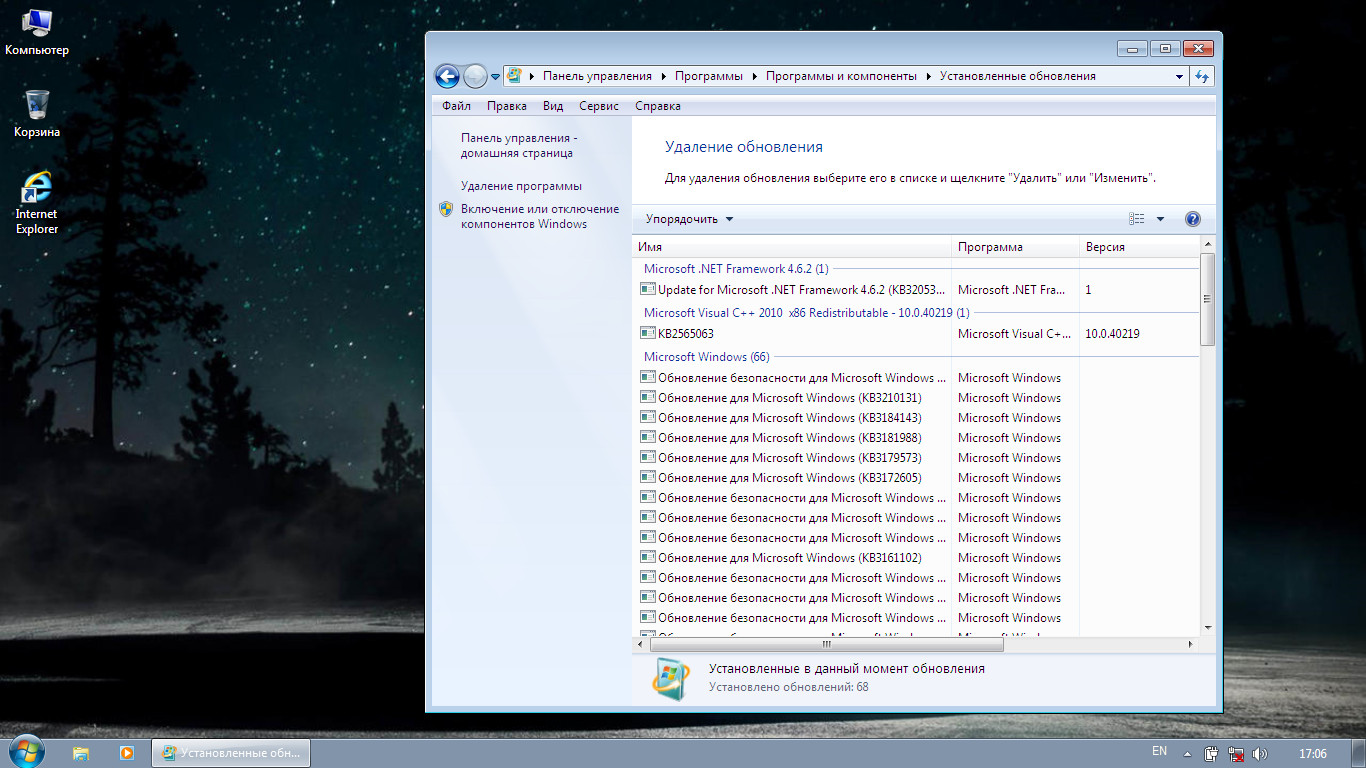
Task: Click the Control Panel icon in address bar
Action: pos(514,75)
